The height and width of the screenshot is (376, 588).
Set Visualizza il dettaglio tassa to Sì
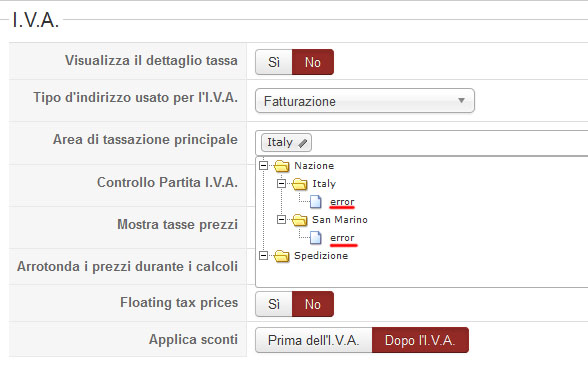pos(274,62)
